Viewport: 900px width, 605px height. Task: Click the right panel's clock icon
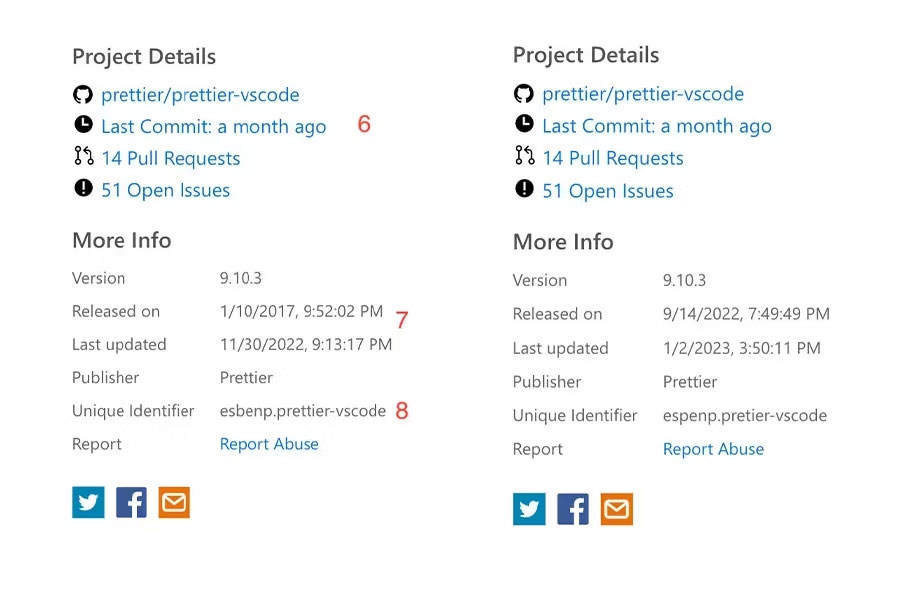523,124
